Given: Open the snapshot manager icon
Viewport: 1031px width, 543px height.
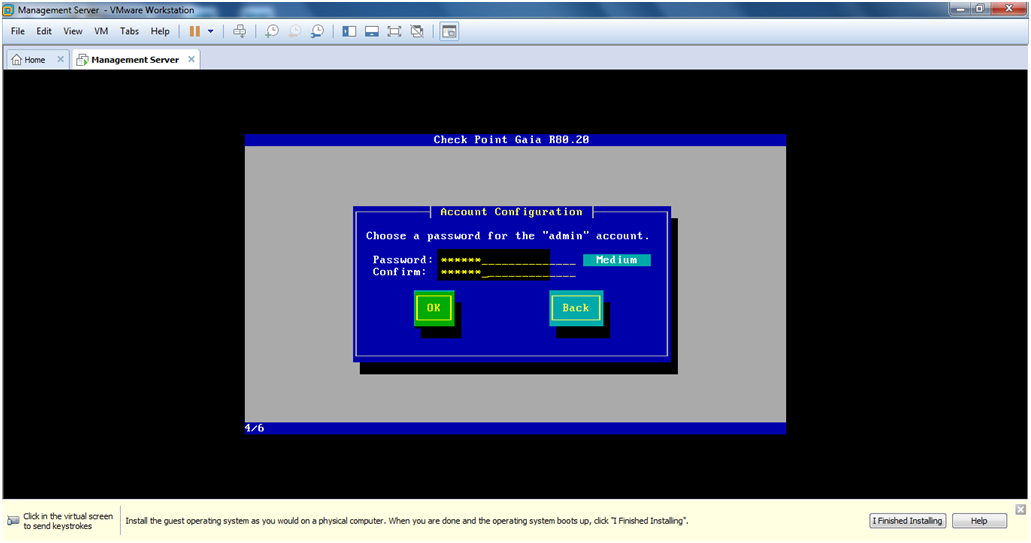Looking at the screenshot, I should coord(318,31).
